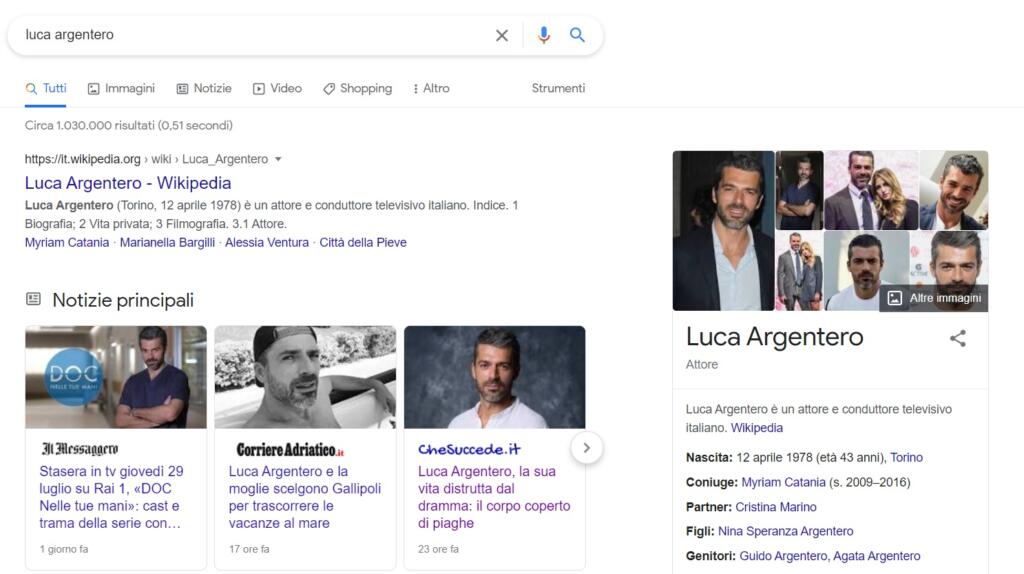The width and height of the screenshot is (1024, 574).
Task: Go to the Shopping tab
Action: click(x=357, y=88)
